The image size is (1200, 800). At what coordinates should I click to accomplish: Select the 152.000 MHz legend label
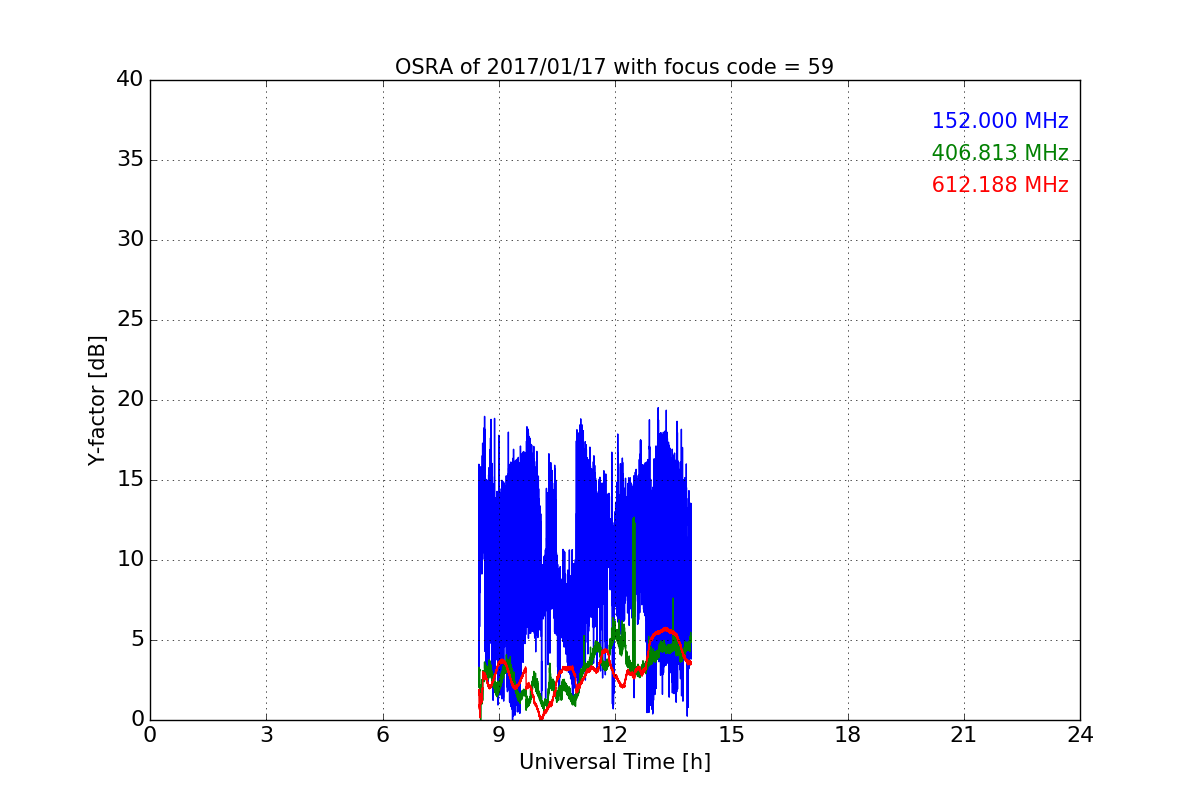(x=1000, y=121)
